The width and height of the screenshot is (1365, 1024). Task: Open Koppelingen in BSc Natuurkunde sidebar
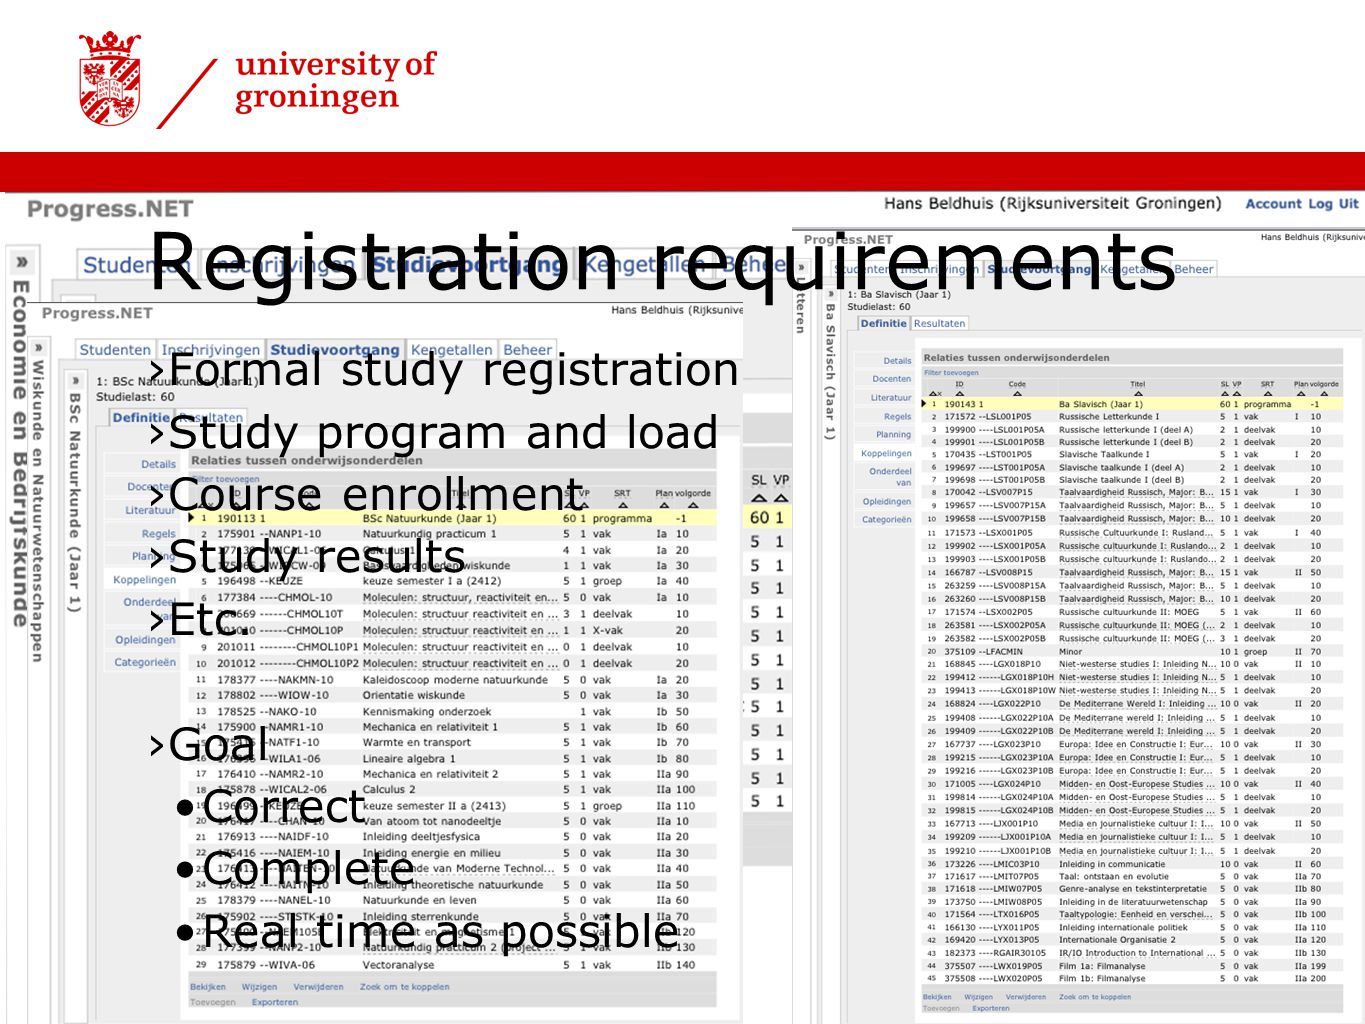144,580
